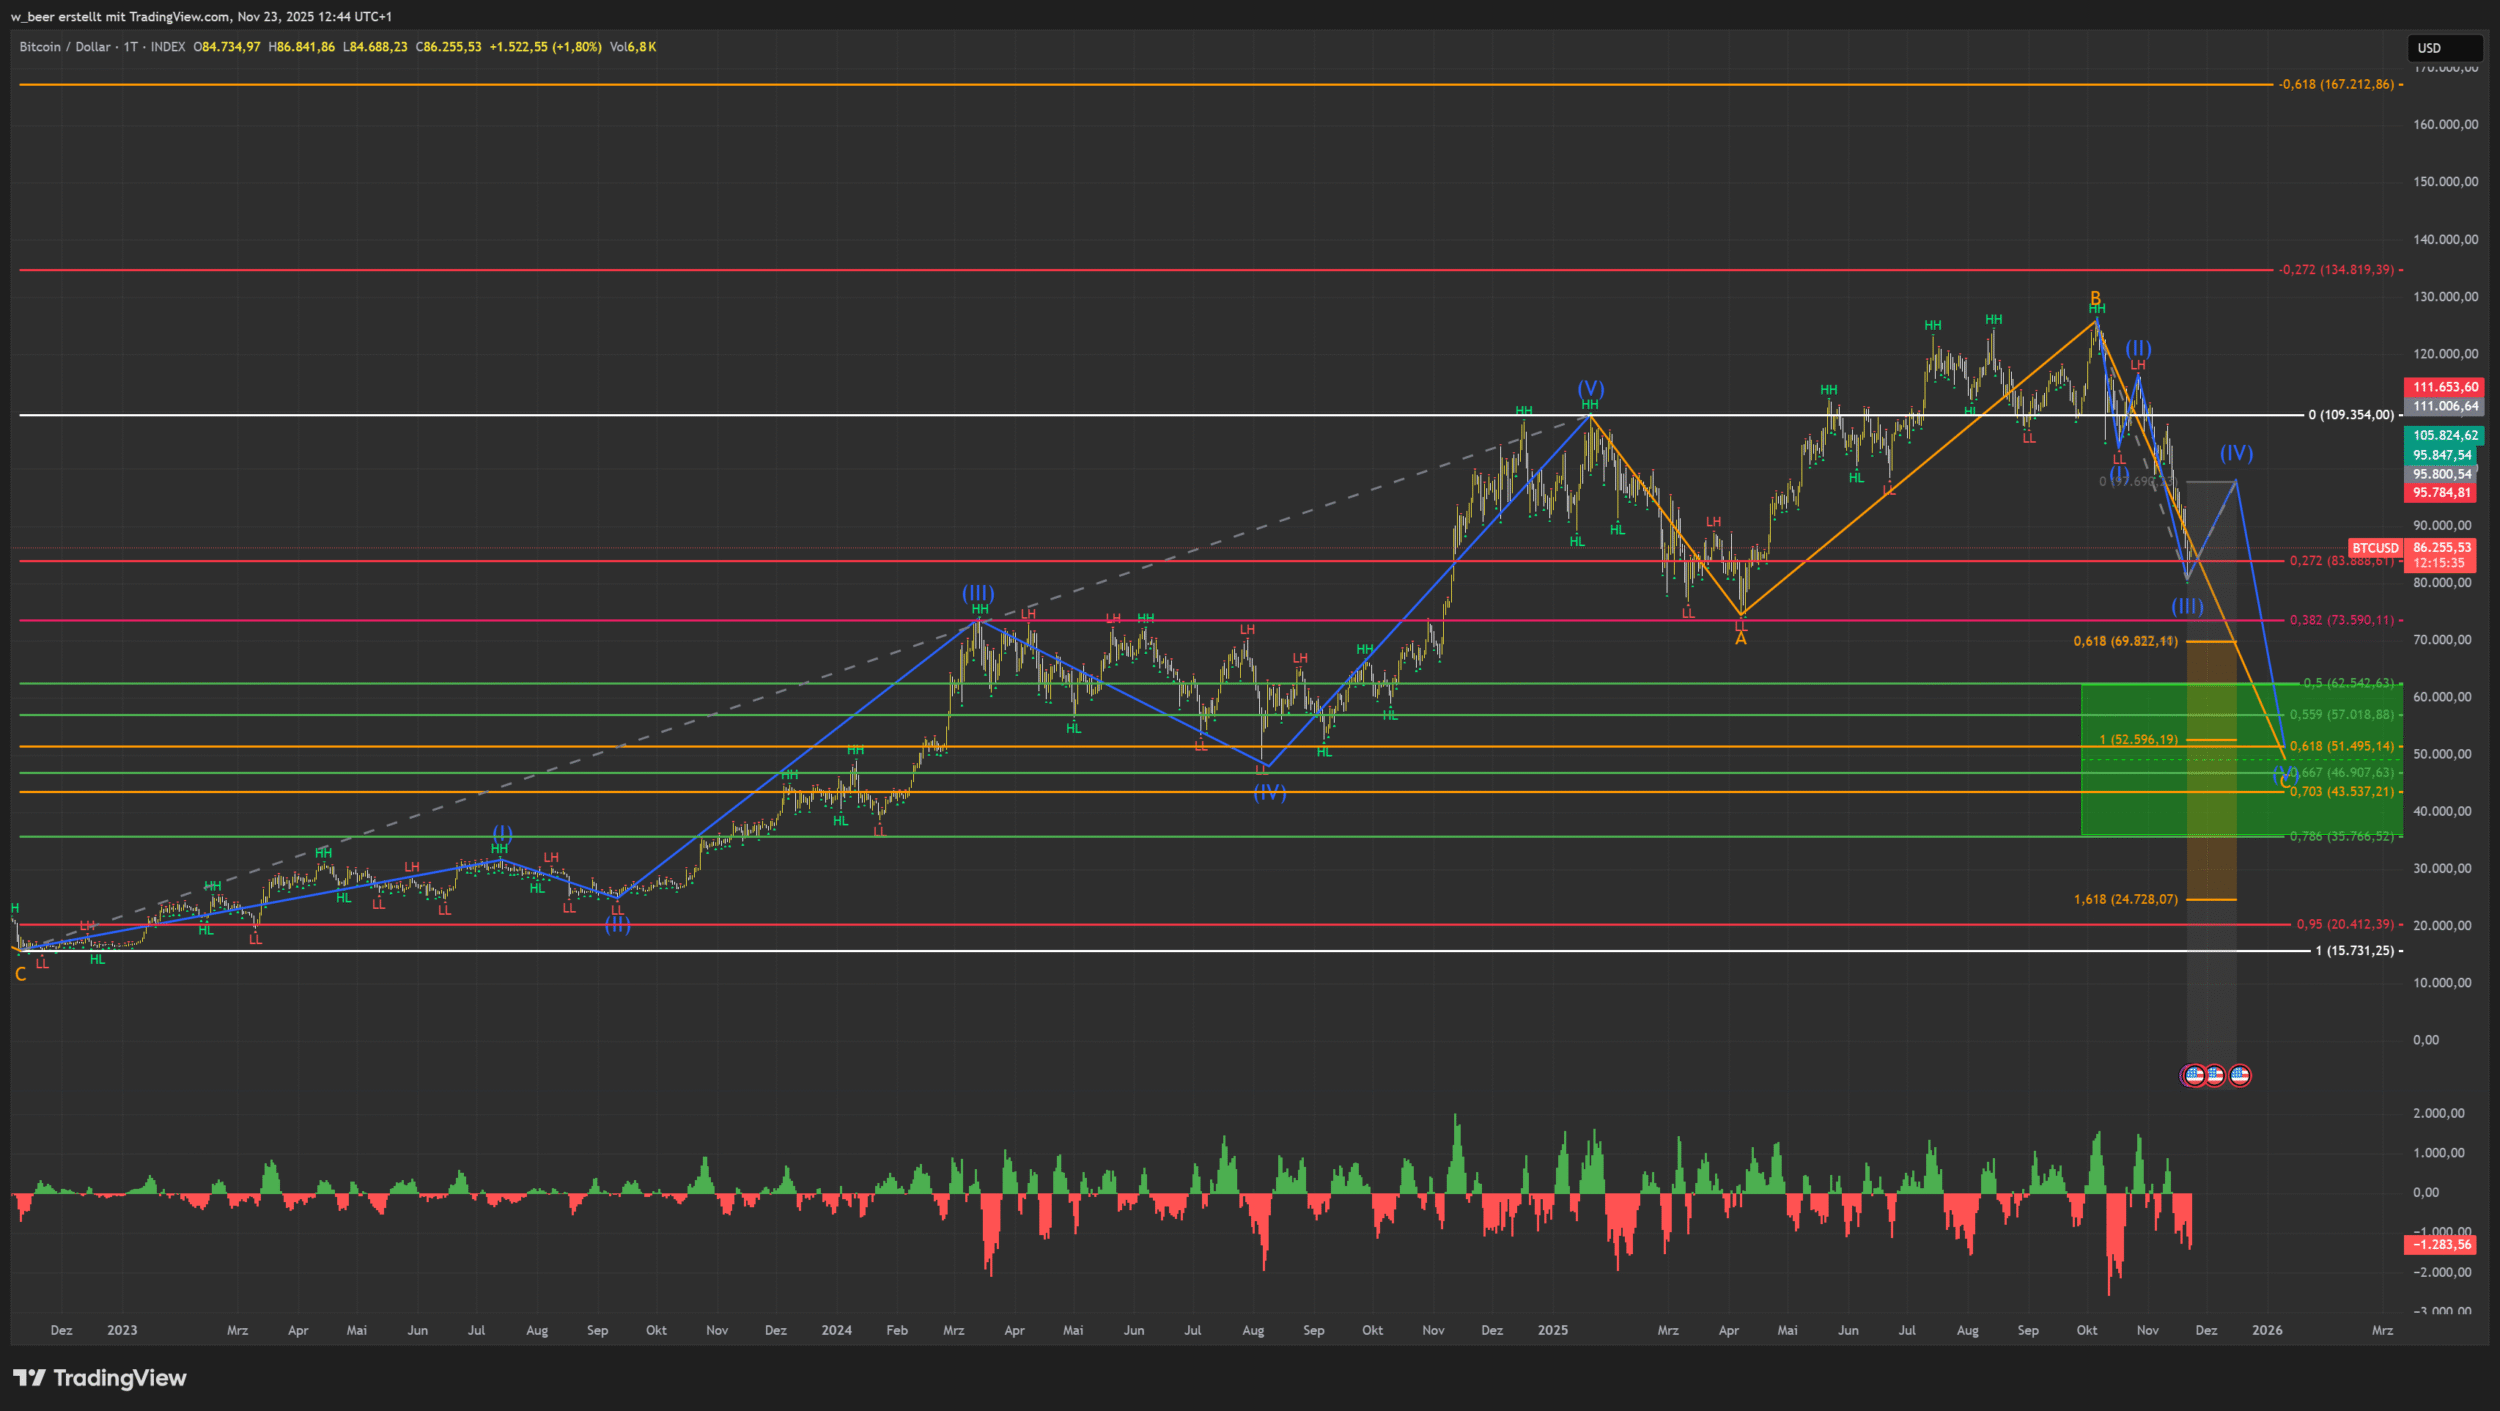Click the red 111.653,60 price label
The width and height of the screenshot is (2500, 1411).
[2445, 387]
